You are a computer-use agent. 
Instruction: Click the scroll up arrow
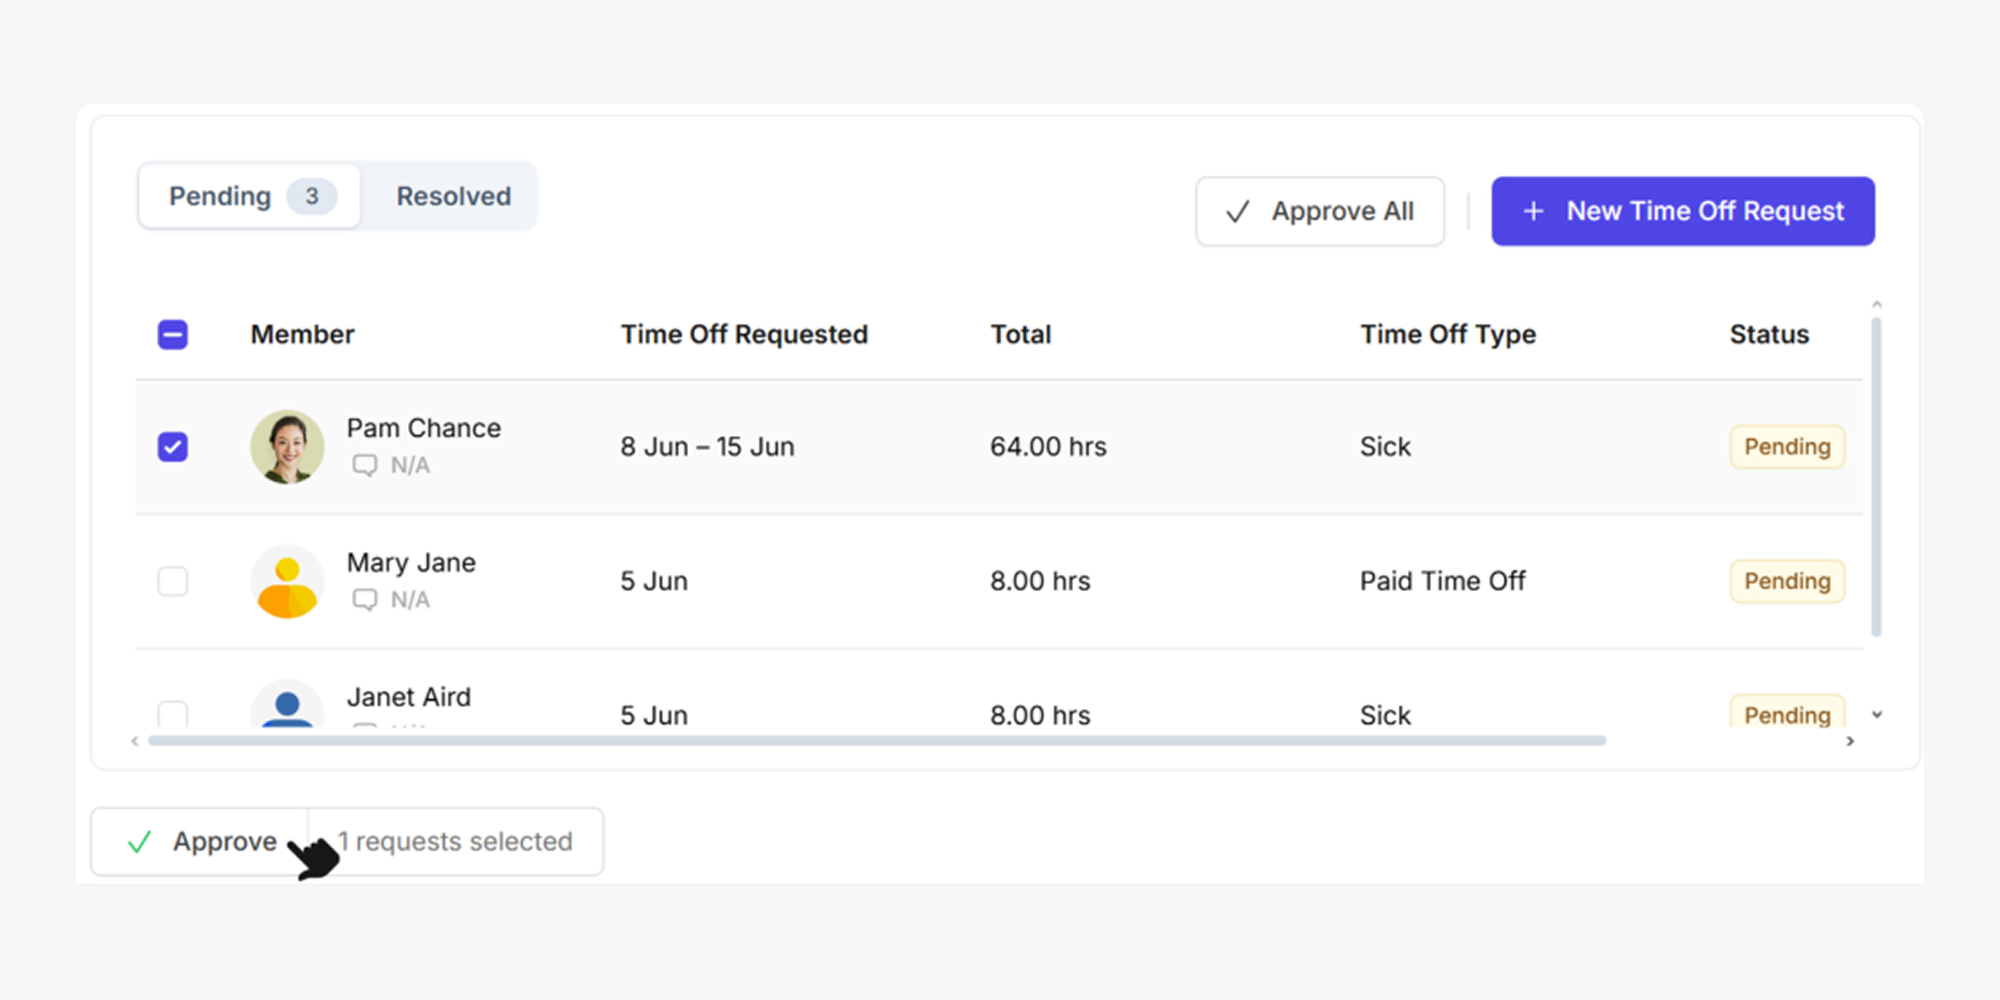tap(1877, 304)
